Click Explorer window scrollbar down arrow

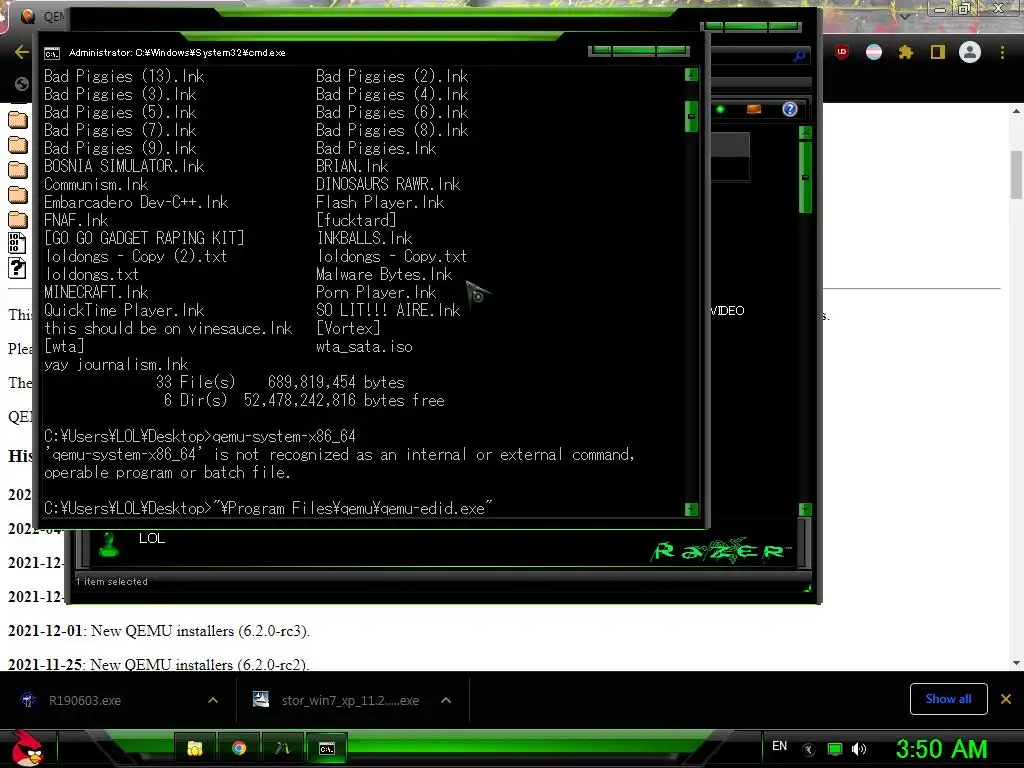805,509
